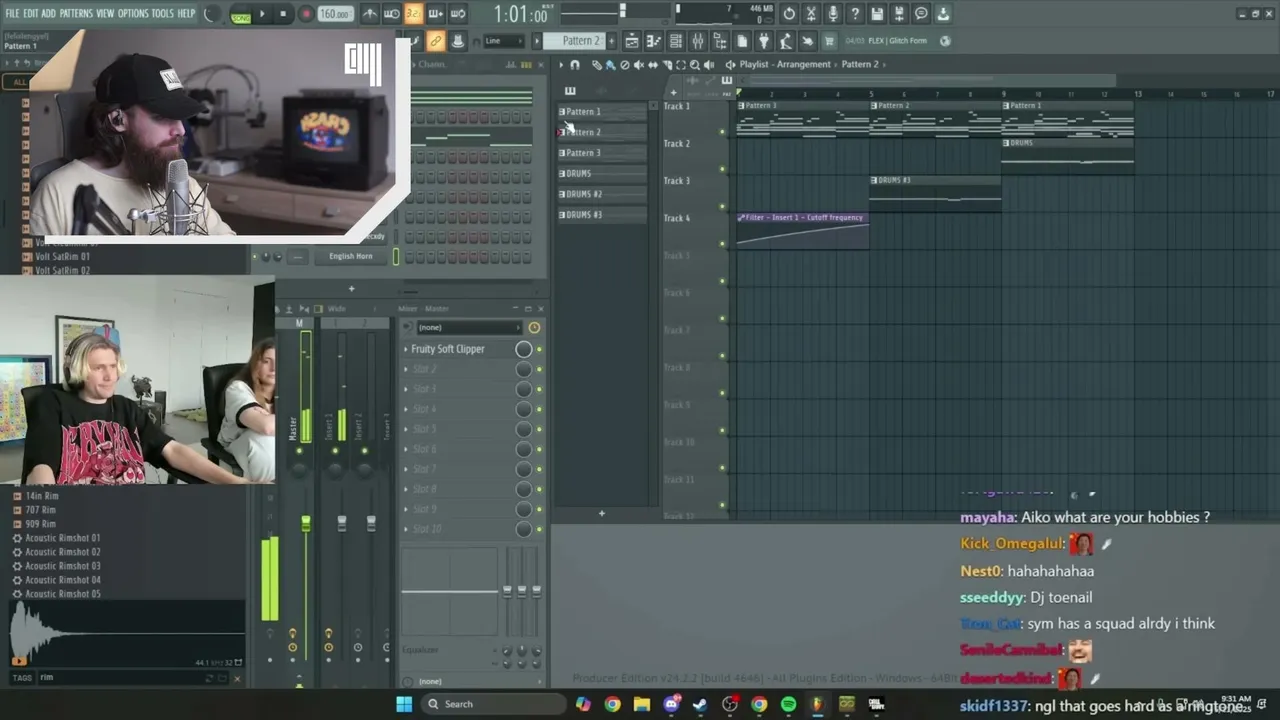This screenshot has height=720, width=1280.
Task: Click the Stop button in transport
Action: 284,14
